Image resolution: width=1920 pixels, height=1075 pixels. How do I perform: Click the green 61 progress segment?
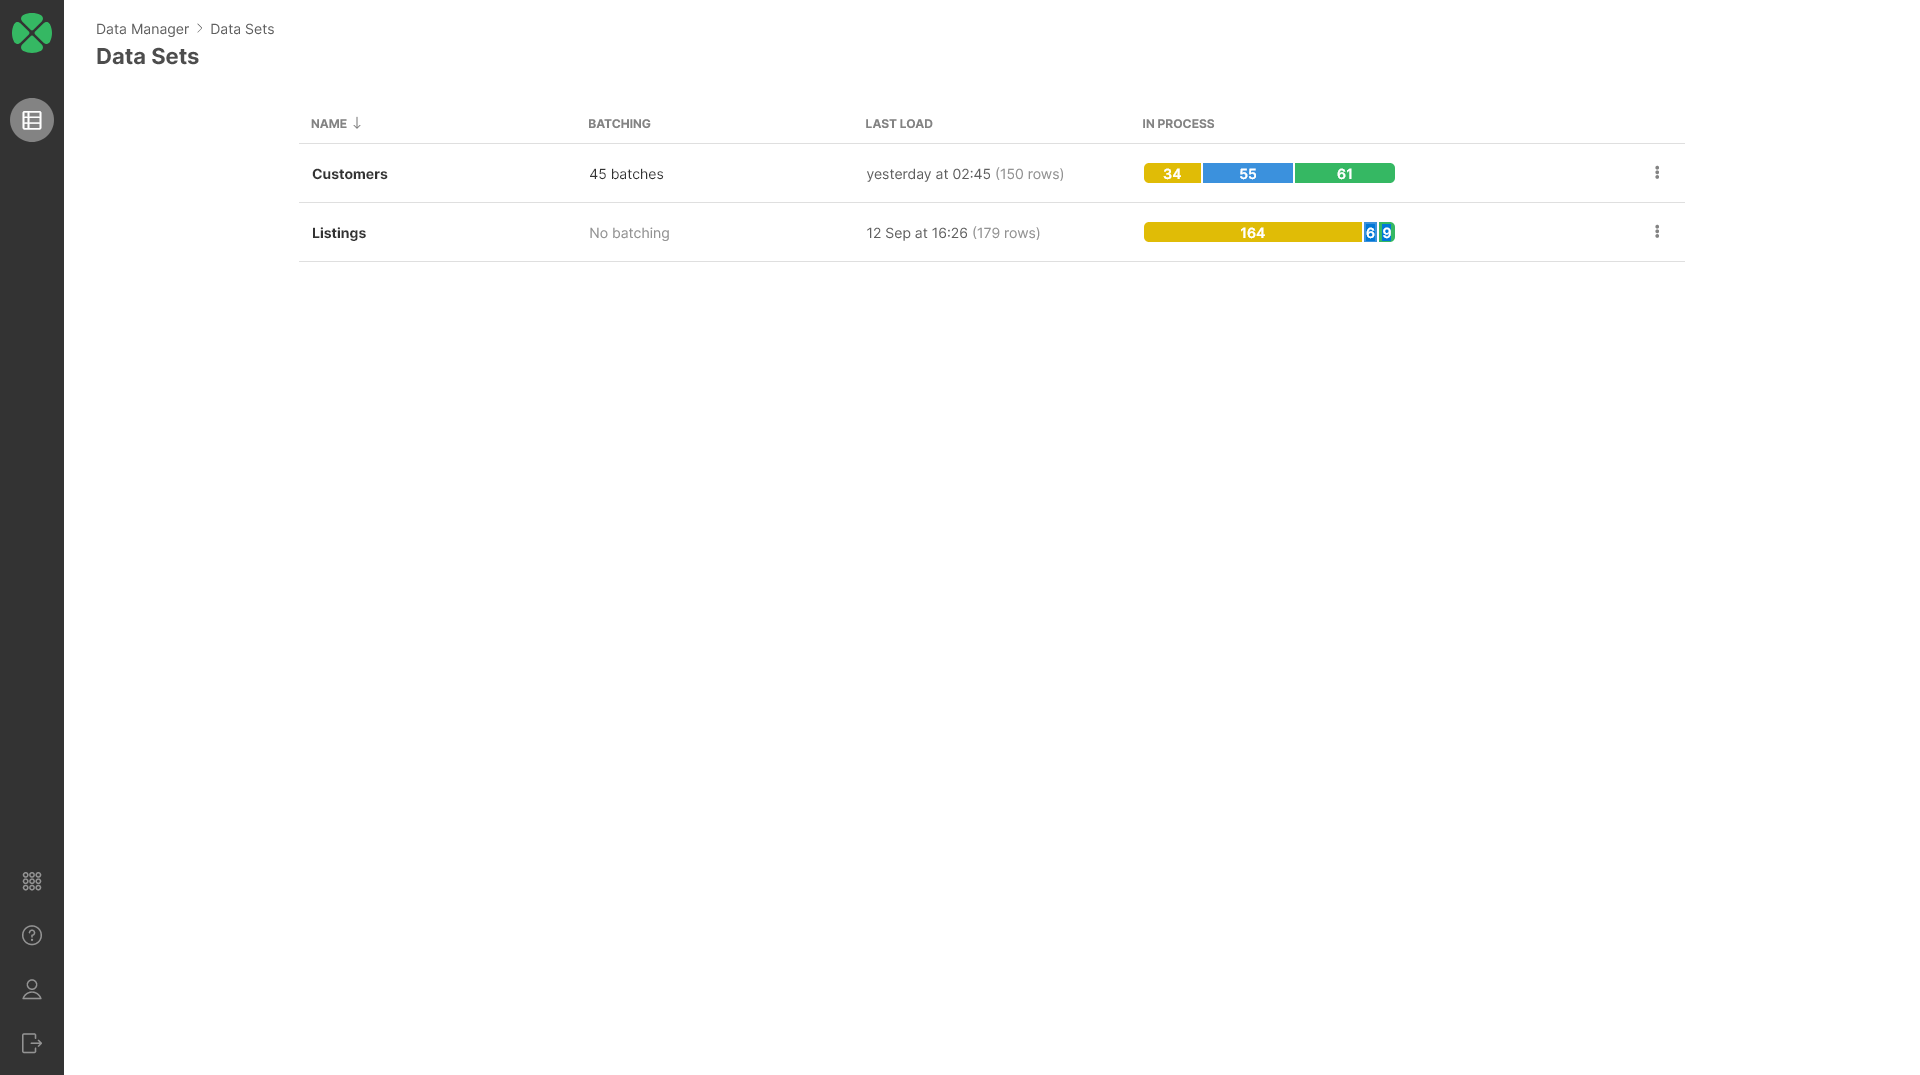point(1344,172)
